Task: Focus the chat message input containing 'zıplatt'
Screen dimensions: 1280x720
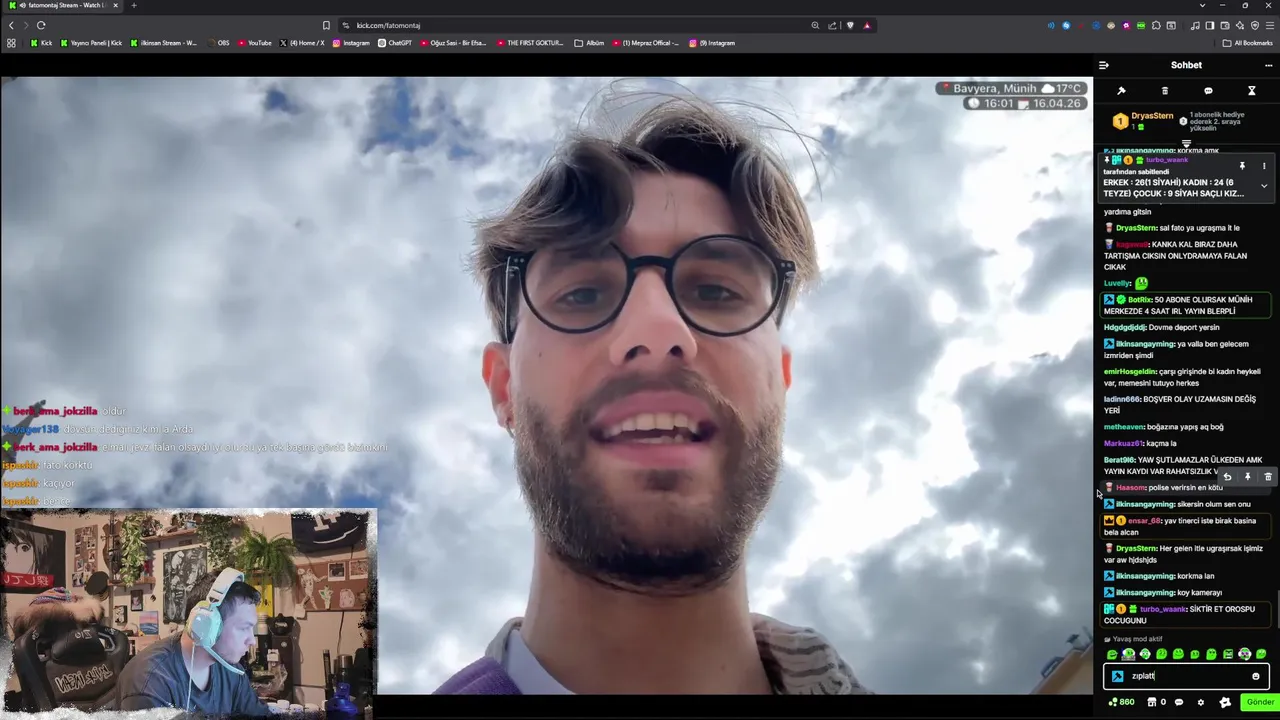Action: (1186, 676)
